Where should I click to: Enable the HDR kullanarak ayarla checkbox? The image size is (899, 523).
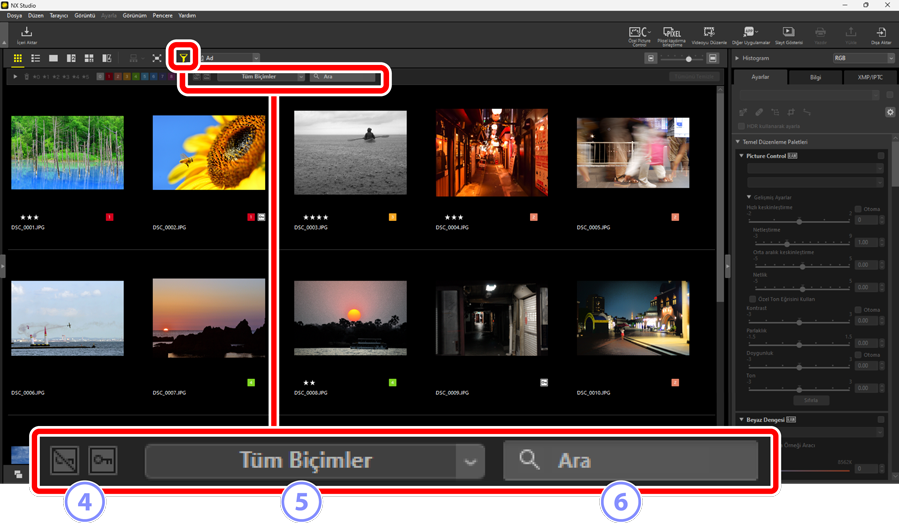[741, 126]
